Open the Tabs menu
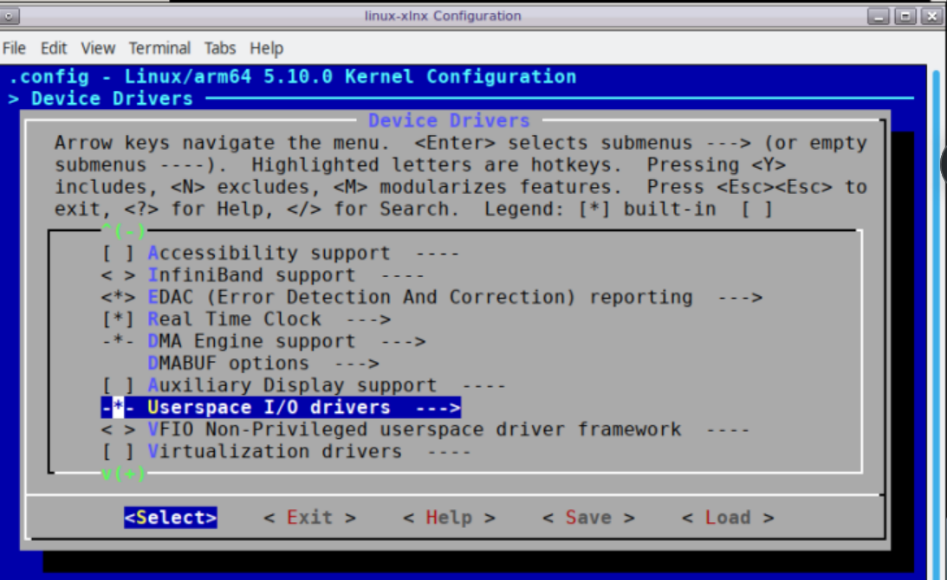The width and height of the screenshot is (947, 580). coord(219,47)
